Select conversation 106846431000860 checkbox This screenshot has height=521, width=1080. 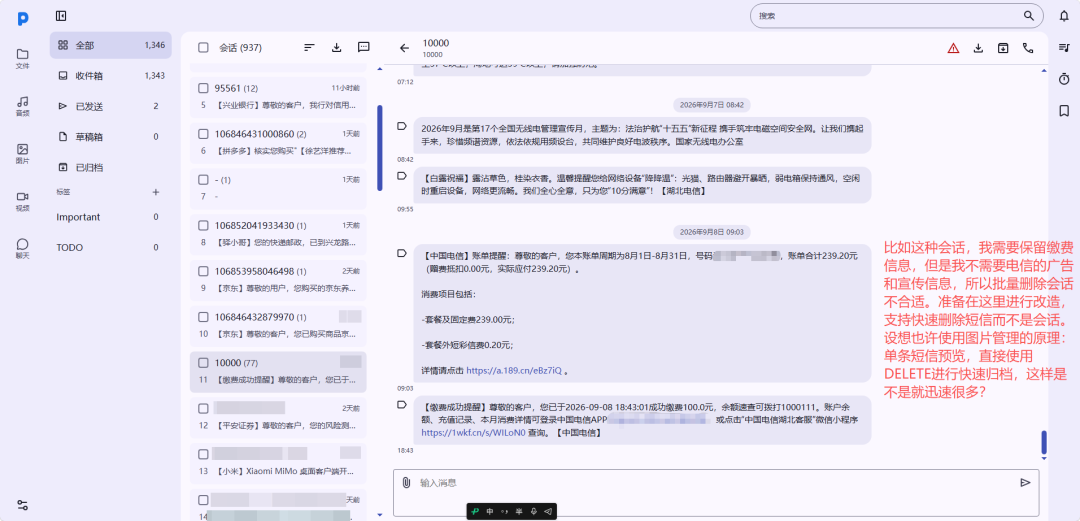pos(203,134)
